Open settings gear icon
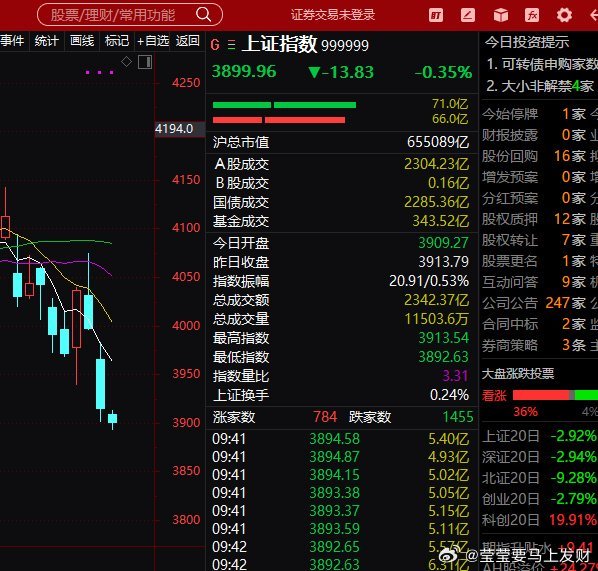 pyautogui.click(x=564, y=15)
